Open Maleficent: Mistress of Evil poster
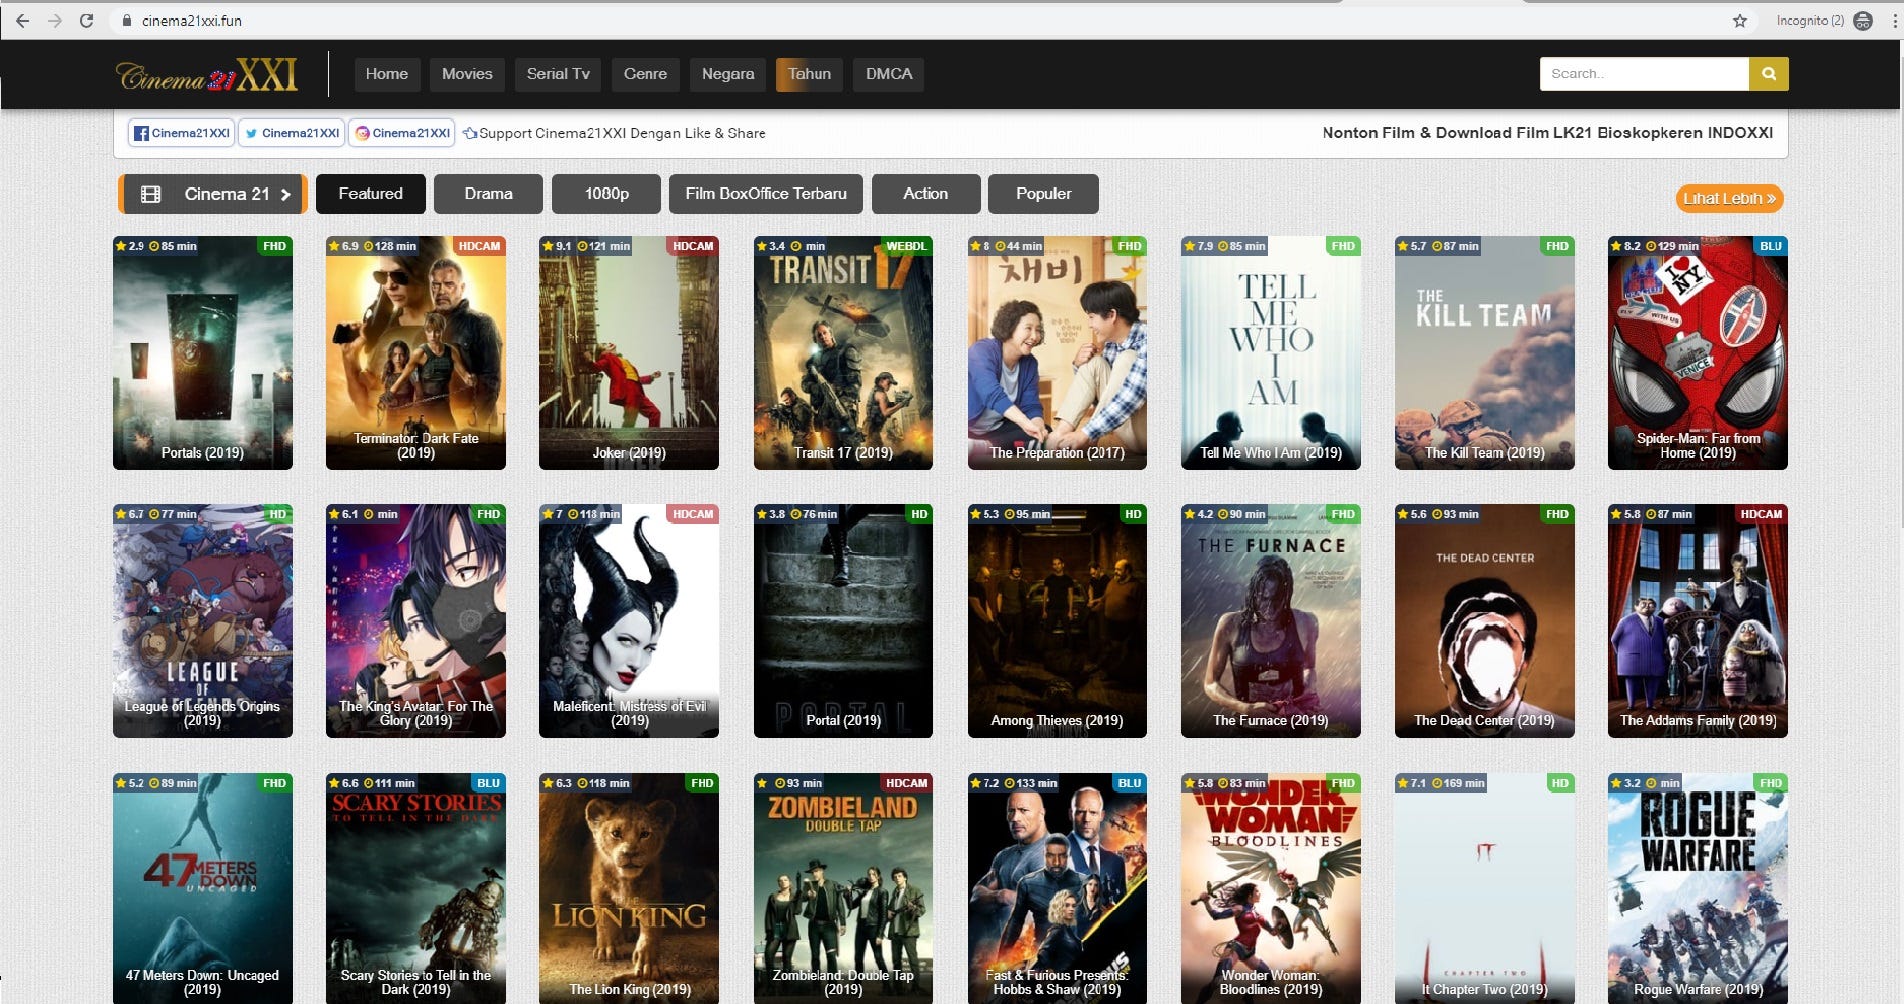This screenshot has height=1004, width=1904. (x=629, y=621)
